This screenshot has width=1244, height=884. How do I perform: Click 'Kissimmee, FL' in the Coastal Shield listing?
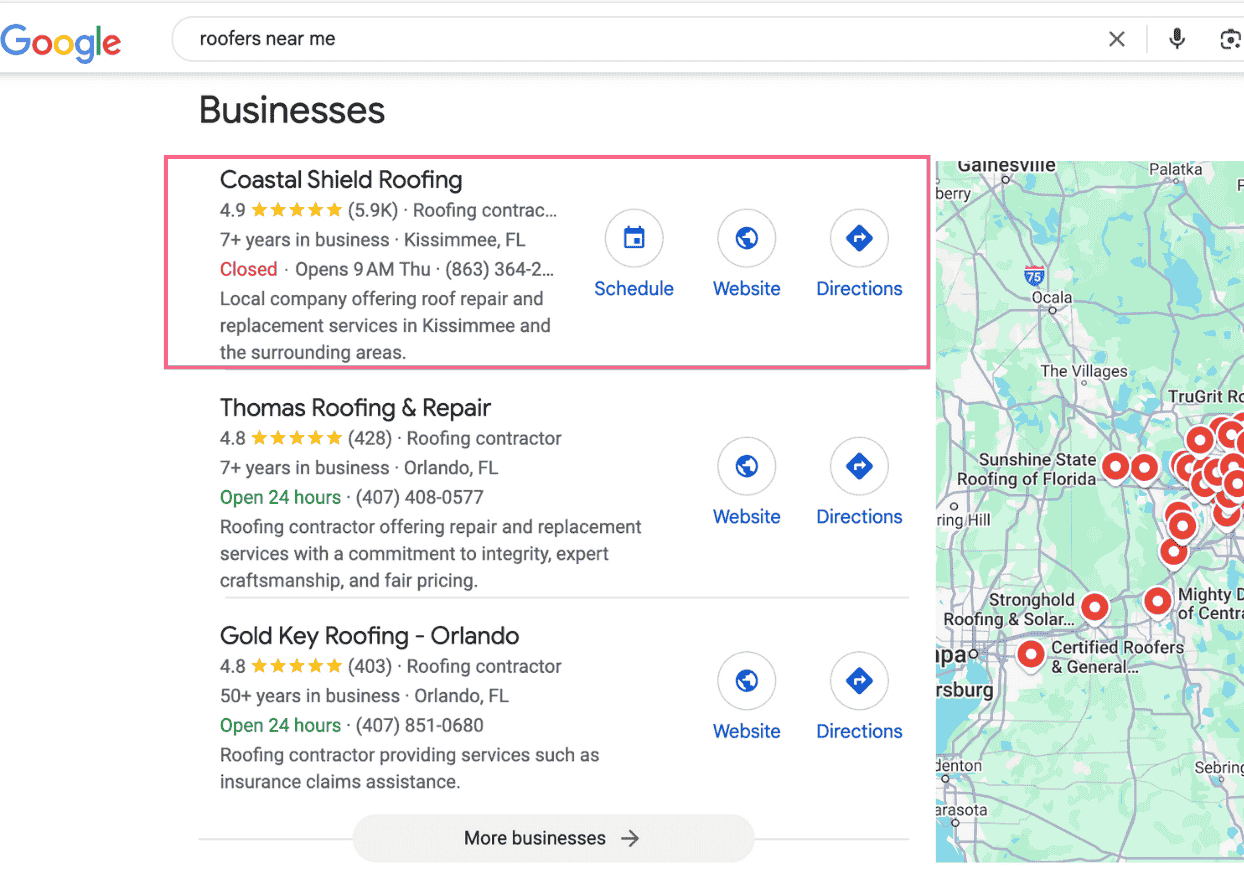(x=465, y=239)
